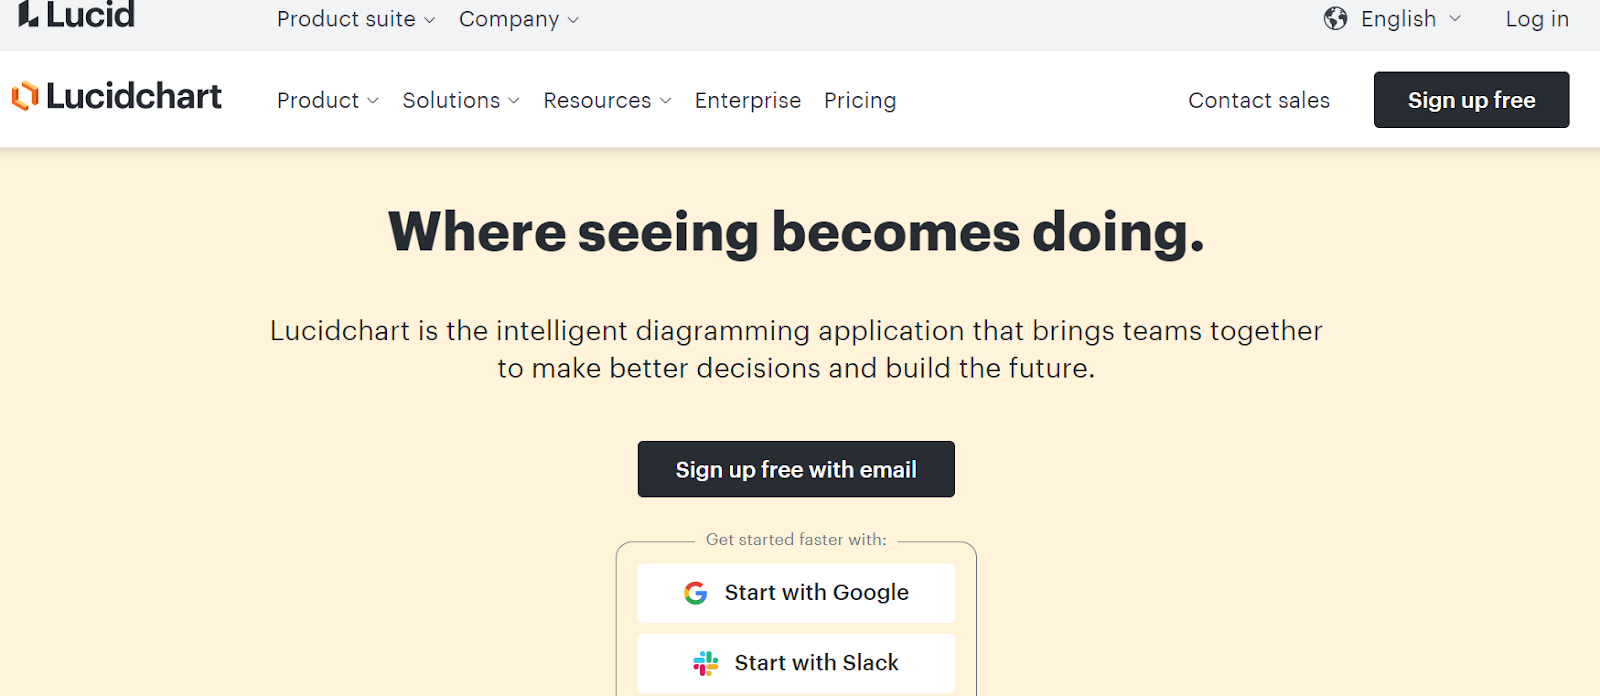Click Sign up free with email
1600x696 pixels.
tap(796, 469)
